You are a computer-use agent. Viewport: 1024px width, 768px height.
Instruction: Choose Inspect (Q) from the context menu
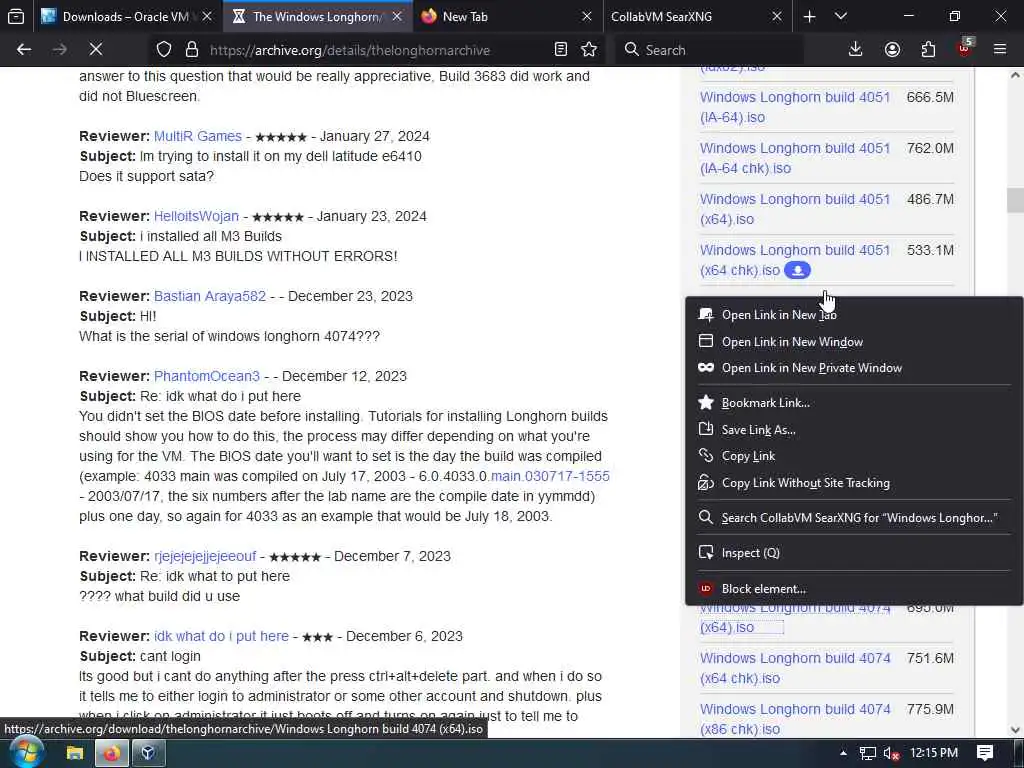coord(854,553)
